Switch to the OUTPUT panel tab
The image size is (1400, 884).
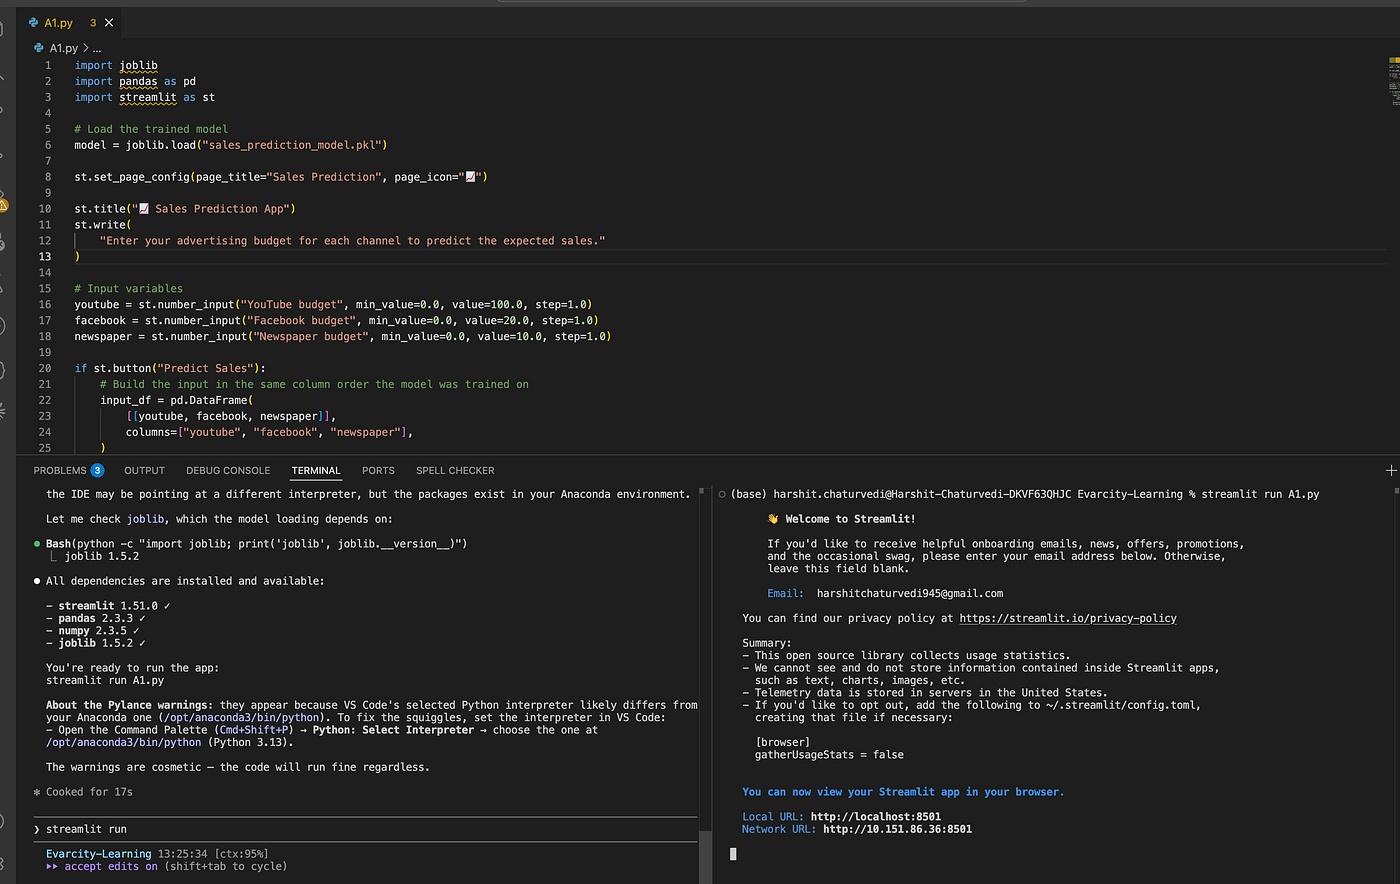144,470
